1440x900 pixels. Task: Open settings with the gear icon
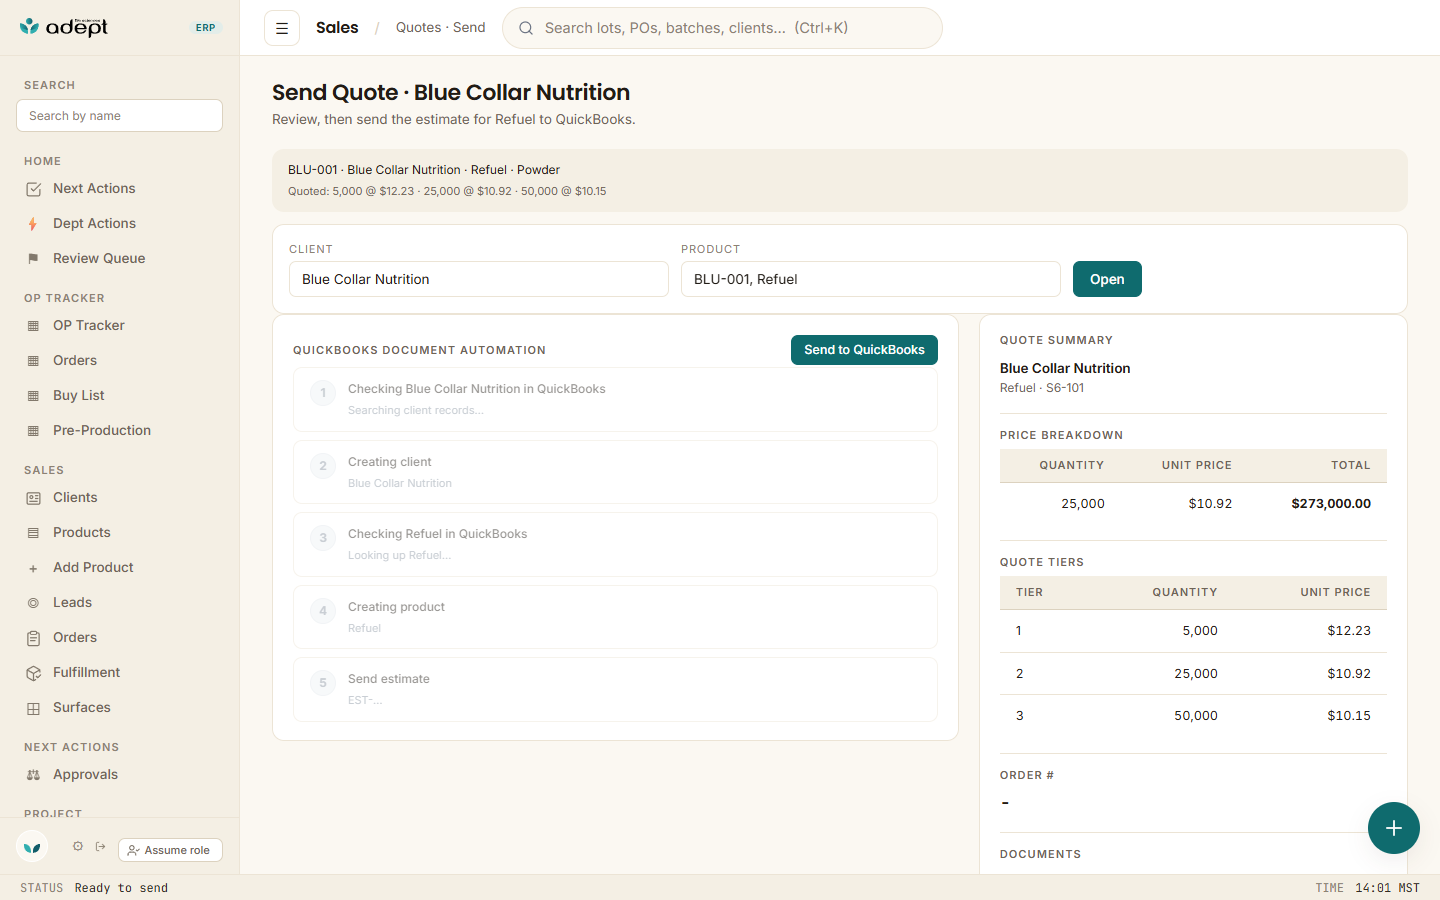78,846
